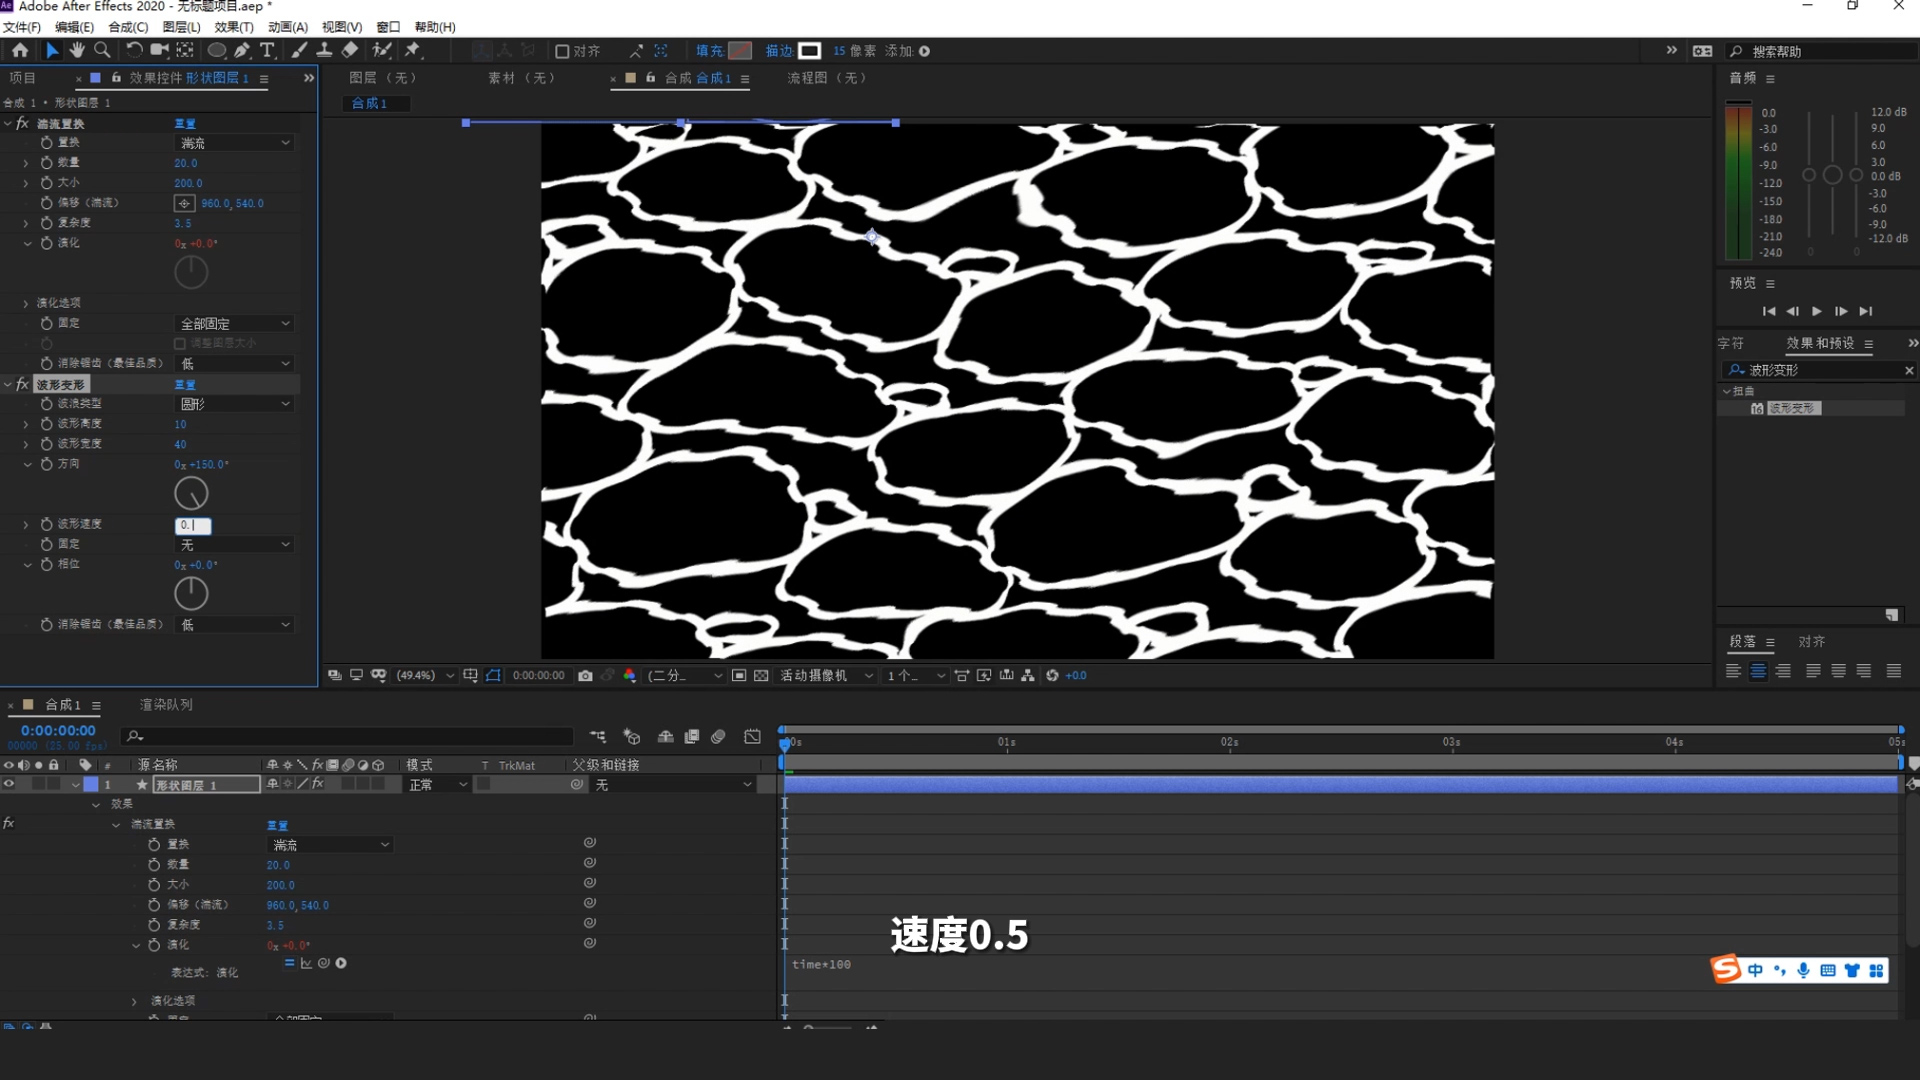Hide 形状图层 1 with eye toggle

click(x=9, y=785)
